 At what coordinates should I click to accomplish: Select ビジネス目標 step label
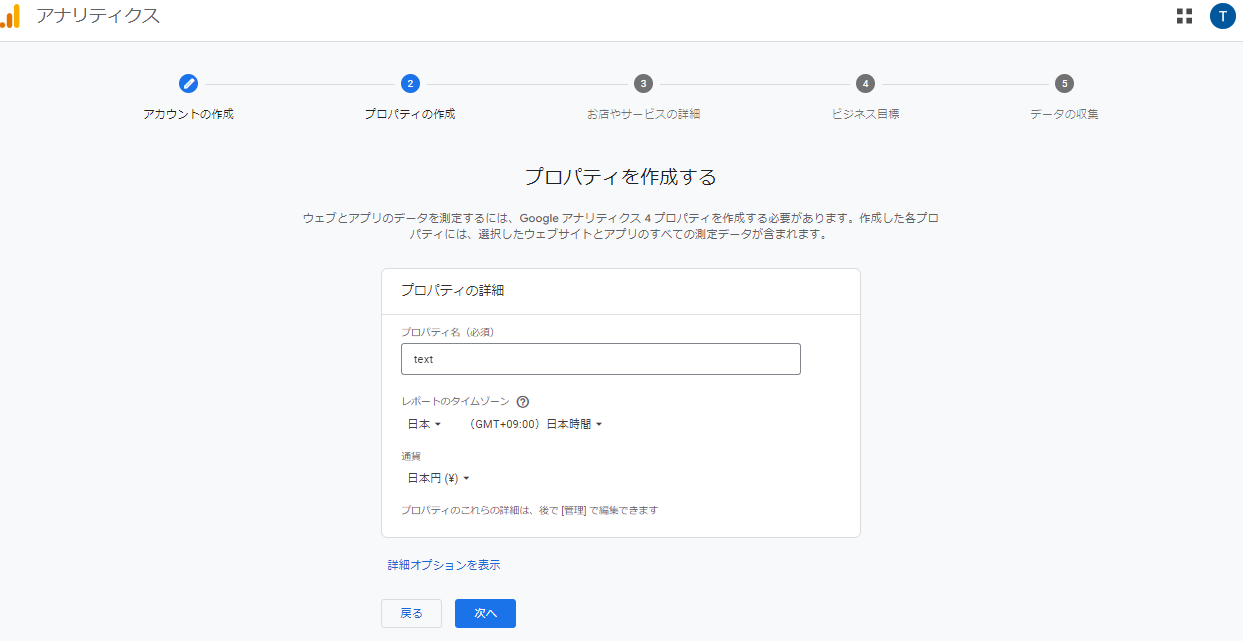tap(865, 114)
